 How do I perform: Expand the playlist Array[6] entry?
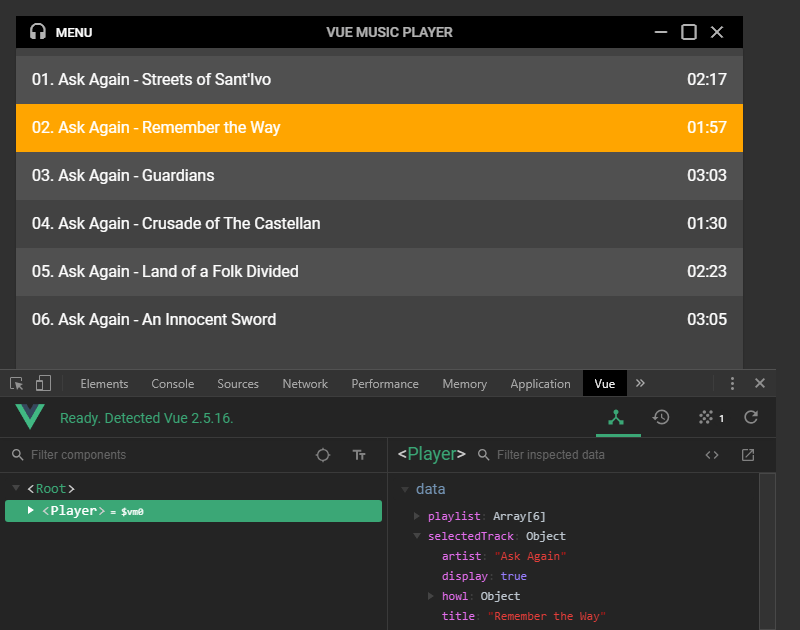pos(417,516)
